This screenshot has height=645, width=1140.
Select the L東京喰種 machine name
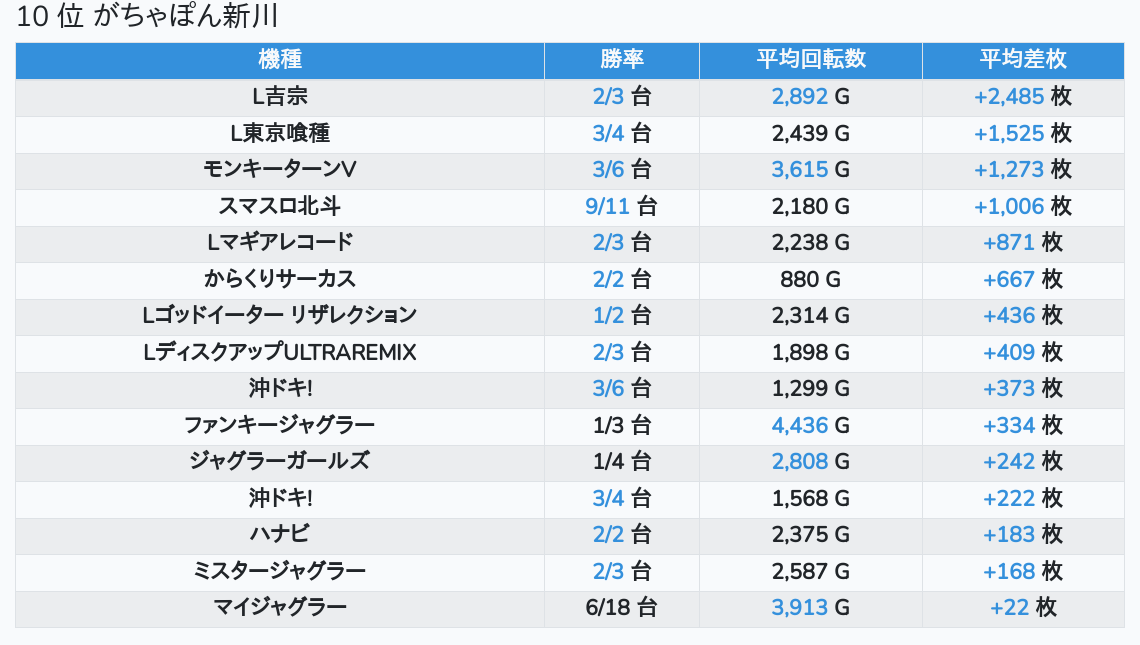(280, 134)
